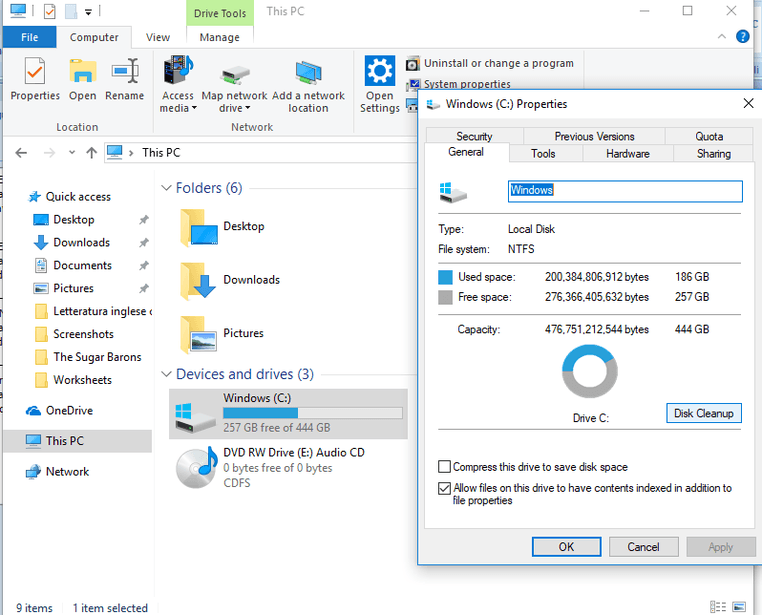The width and height of the screenshot is (762, 615).
Task: Open the recent locations dropdown arrow
Action: (x=72, y=153)
